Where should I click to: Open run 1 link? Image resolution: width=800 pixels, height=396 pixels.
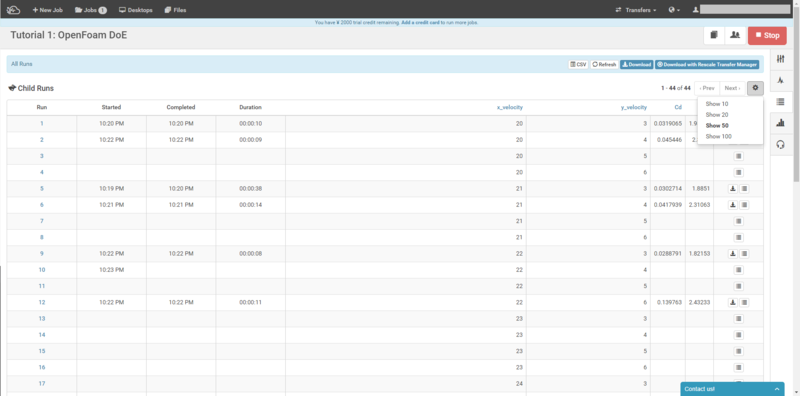coord(42,123)
